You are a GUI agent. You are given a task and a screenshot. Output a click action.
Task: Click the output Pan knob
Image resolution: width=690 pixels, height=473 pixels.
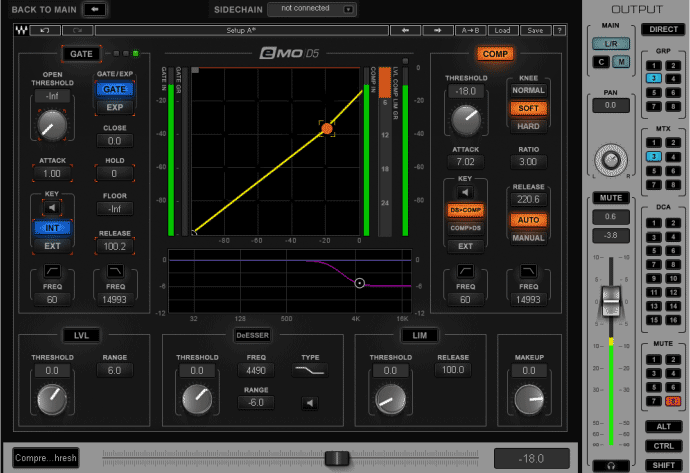tap(611, 160)
